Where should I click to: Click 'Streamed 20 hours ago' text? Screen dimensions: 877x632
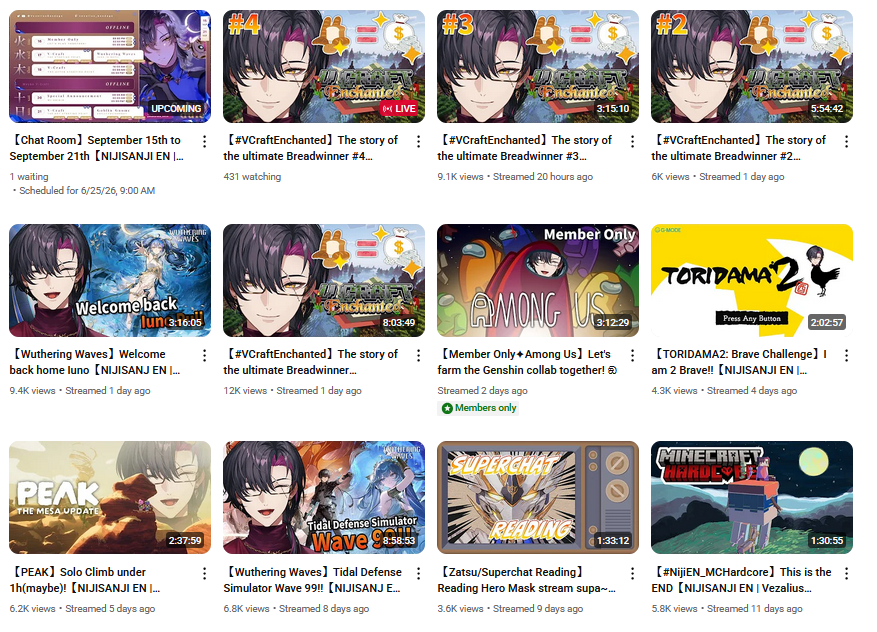(543, 177)
